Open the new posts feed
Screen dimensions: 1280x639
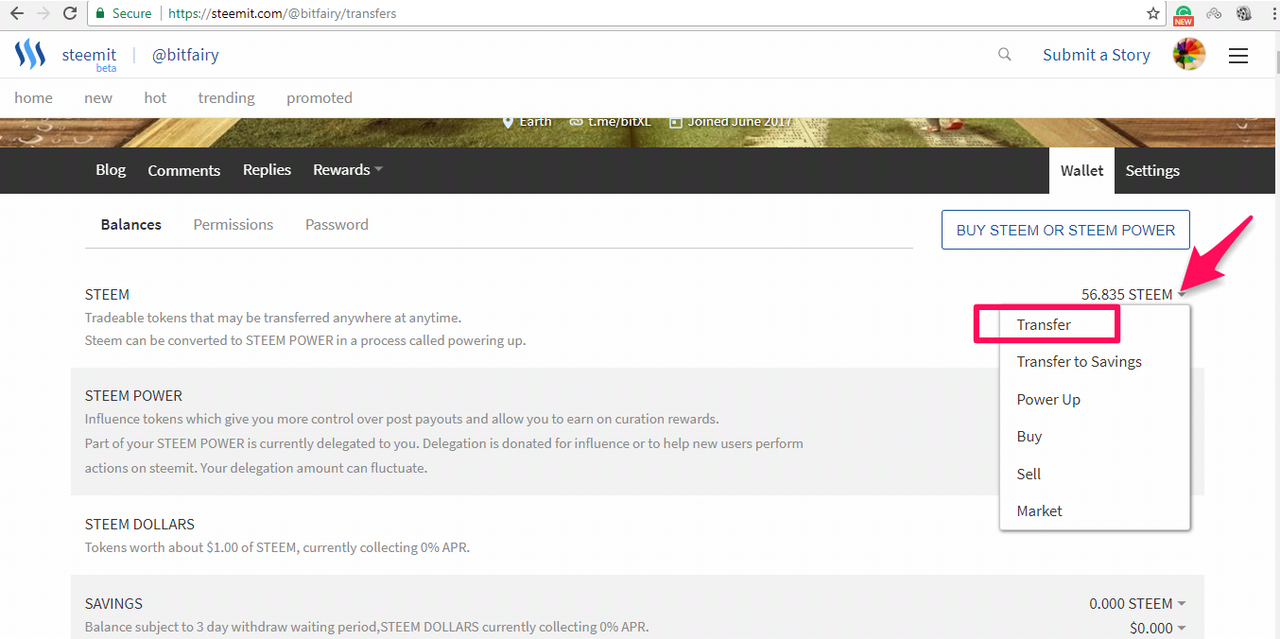click(98, 98)
